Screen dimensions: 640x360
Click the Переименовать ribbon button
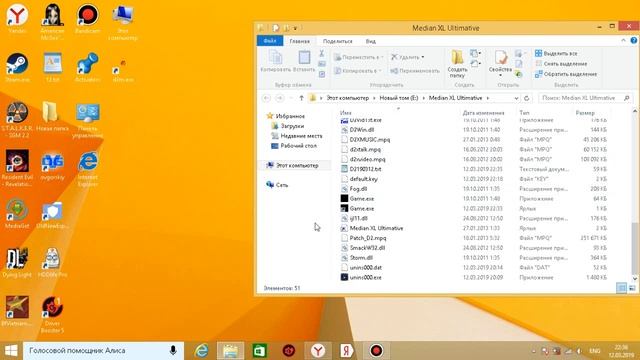point(415,71)
